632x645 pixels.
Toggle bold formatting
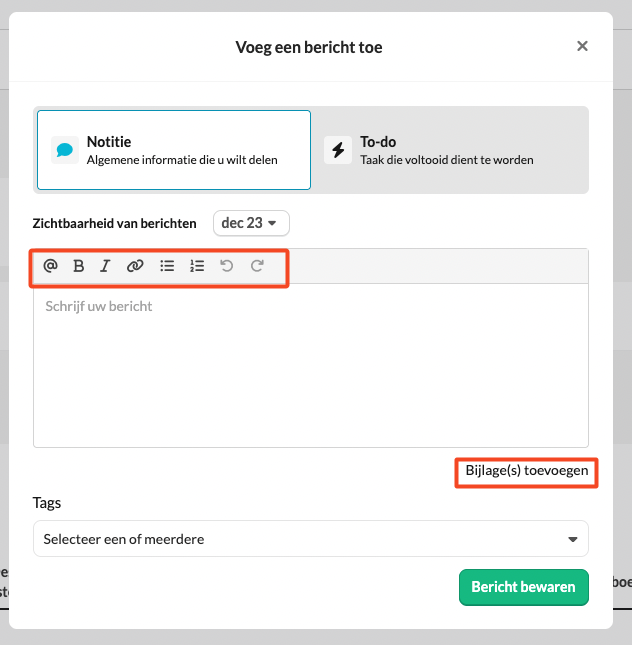[x=78, y=266]
